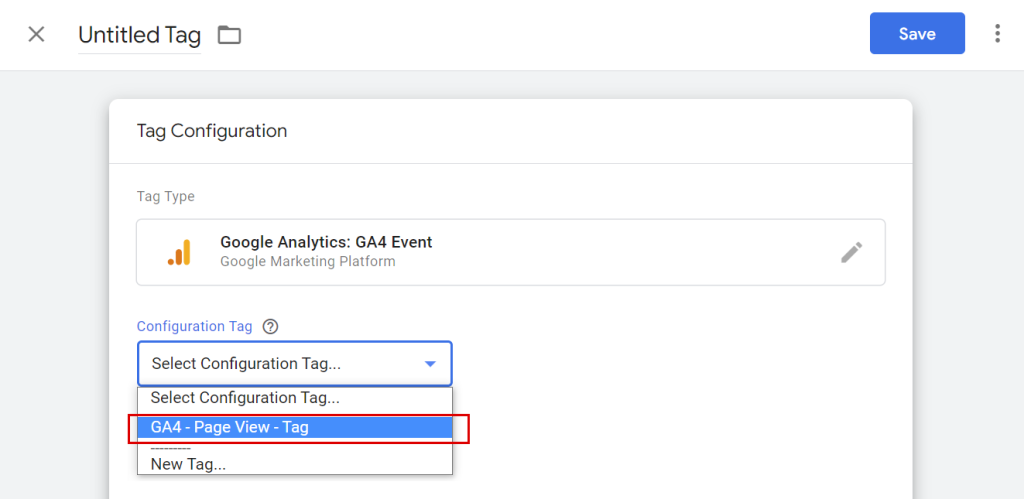Pick the Select Configuration Tag... placeholder list option
Image resolution: width=1024 pixels, height=499 pixels.
pos(245,398)
